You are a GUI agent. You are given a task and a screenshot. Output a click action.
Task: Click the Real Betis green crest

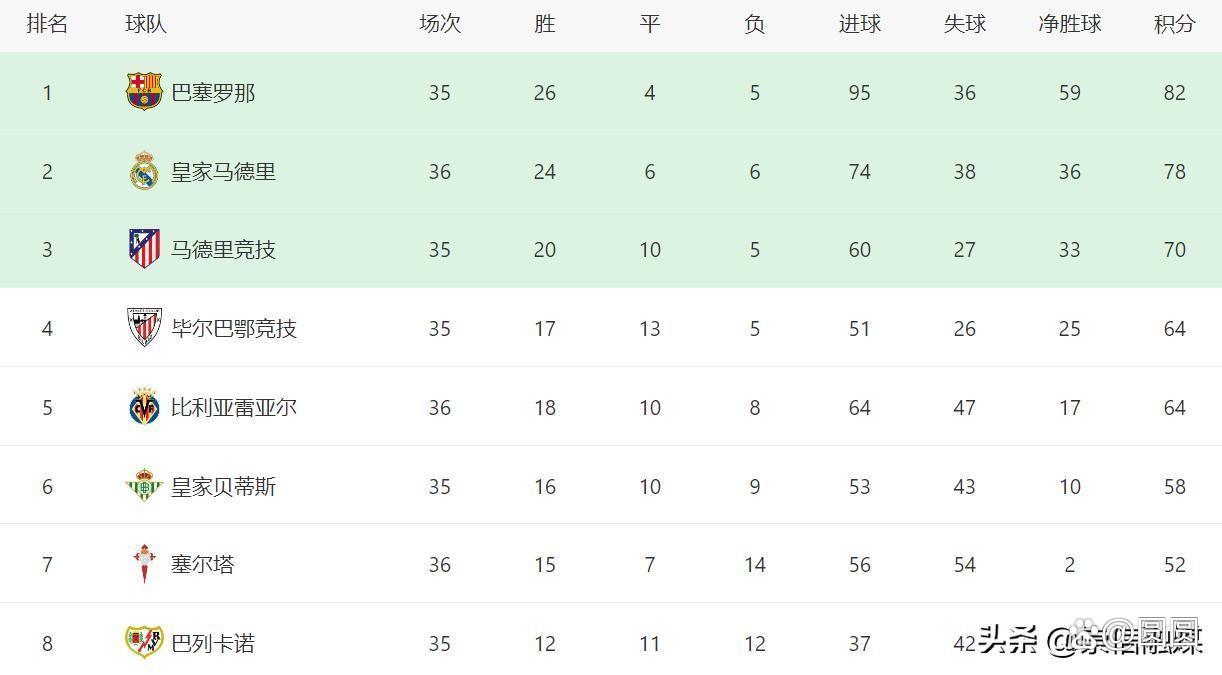pyautogui.click(x=144, y=486)
